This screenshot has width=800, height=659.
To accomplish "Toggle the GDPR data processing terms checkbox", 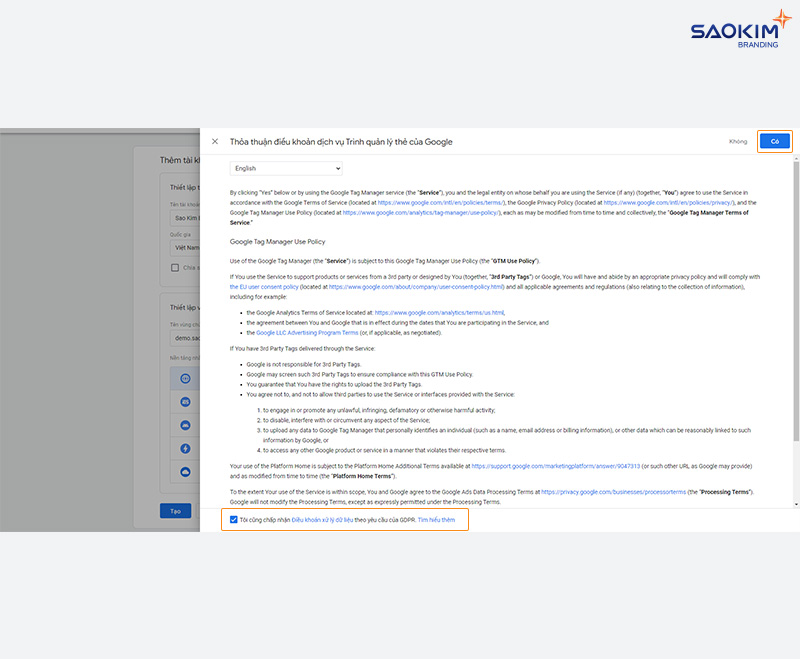I will click(x=233, y=521).
